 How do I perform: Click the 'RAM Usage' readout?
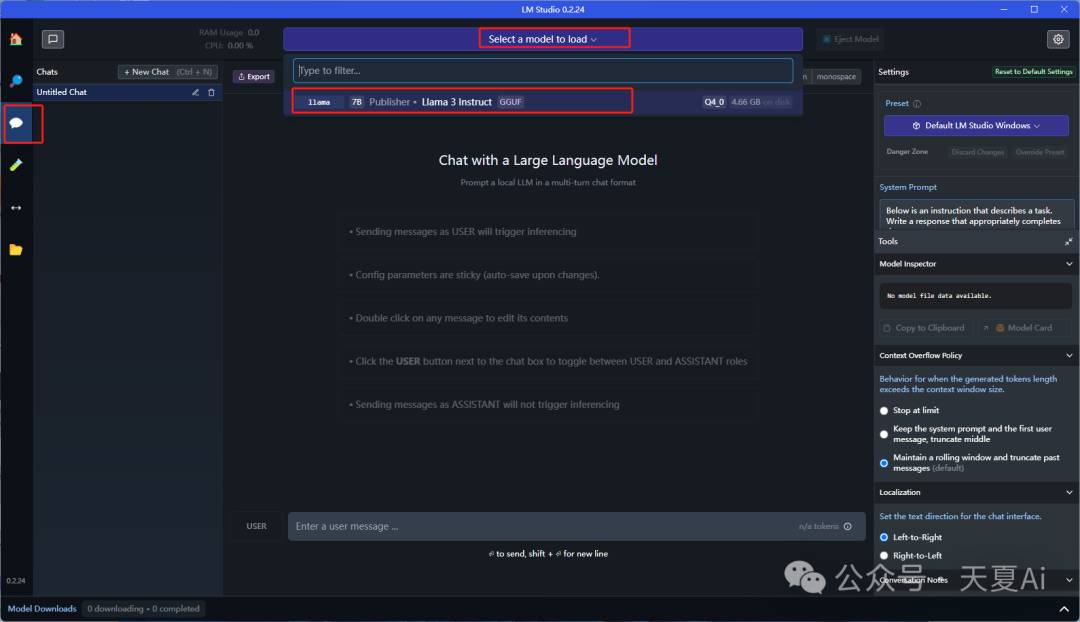(229, 32)
